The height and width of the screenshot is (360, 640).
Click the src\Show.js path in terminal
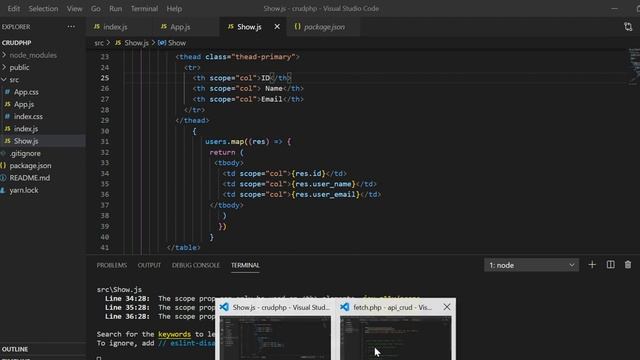pyautogui.click(x=119, y=290)
